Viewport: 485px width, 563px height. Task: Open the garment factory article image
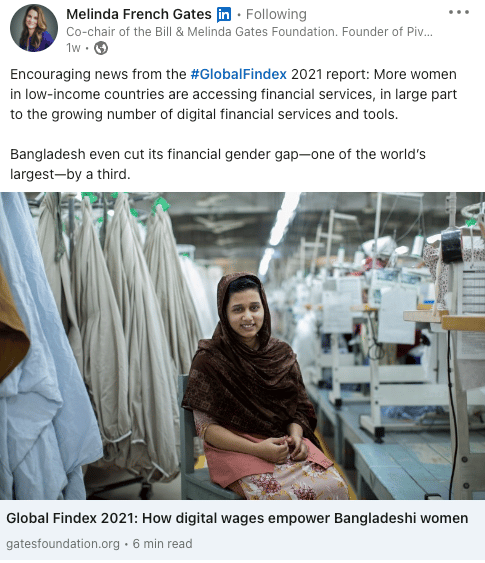tap(242, 346)
